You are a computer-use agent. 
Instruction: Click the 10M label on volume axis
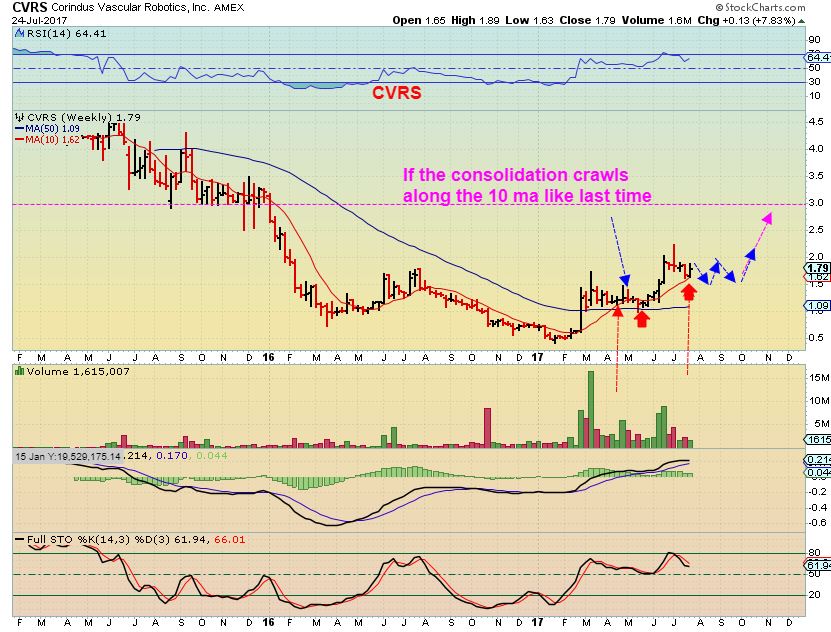[x=819, y=400]
